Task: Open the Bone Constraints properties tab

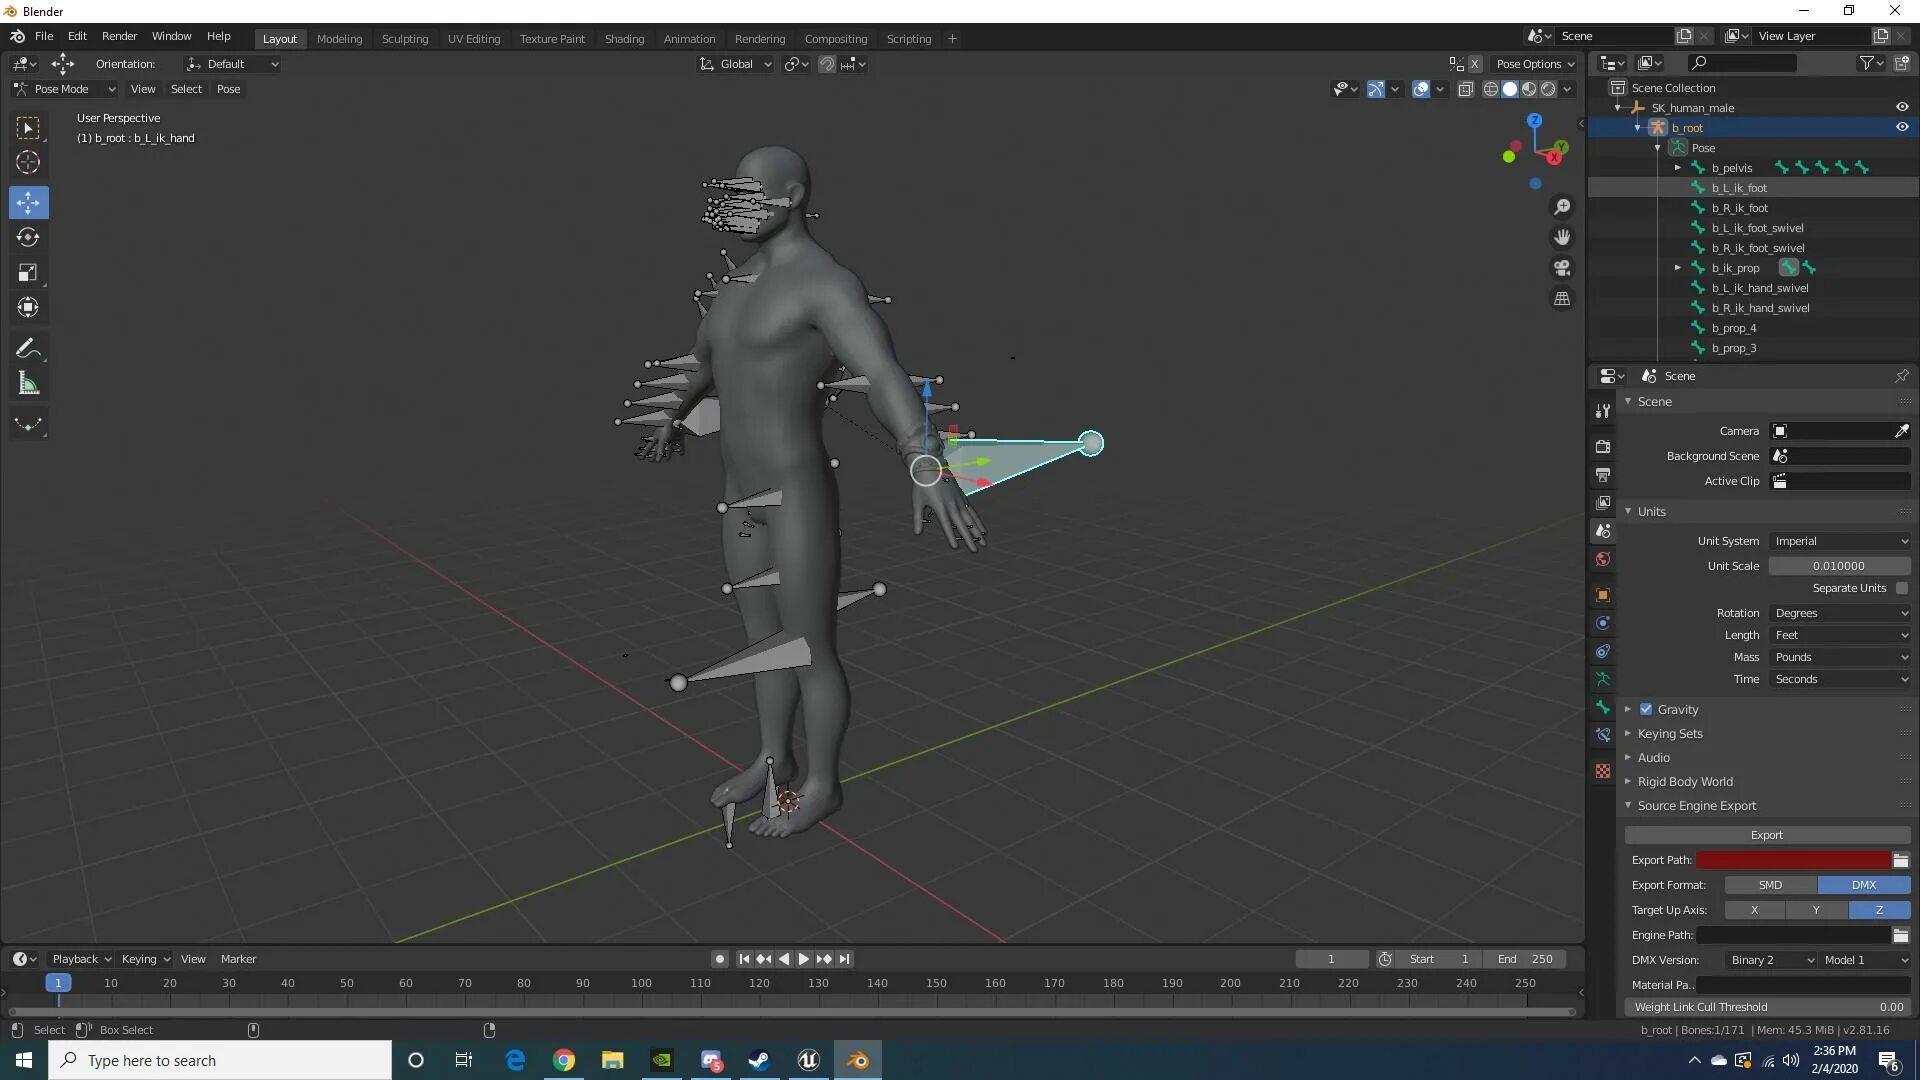Action: pyautogui.click(x=1603, y=735)
